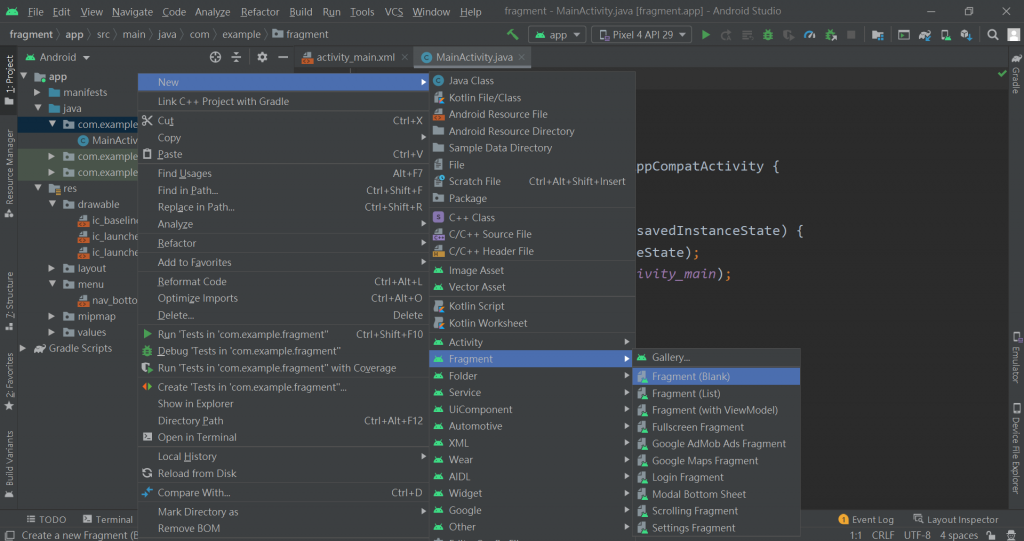This screenshot has width=1024, height=541.
Task: Select Fragment (Blank) from the submenu
Action: pyautogui.click(x=691, y=377)
